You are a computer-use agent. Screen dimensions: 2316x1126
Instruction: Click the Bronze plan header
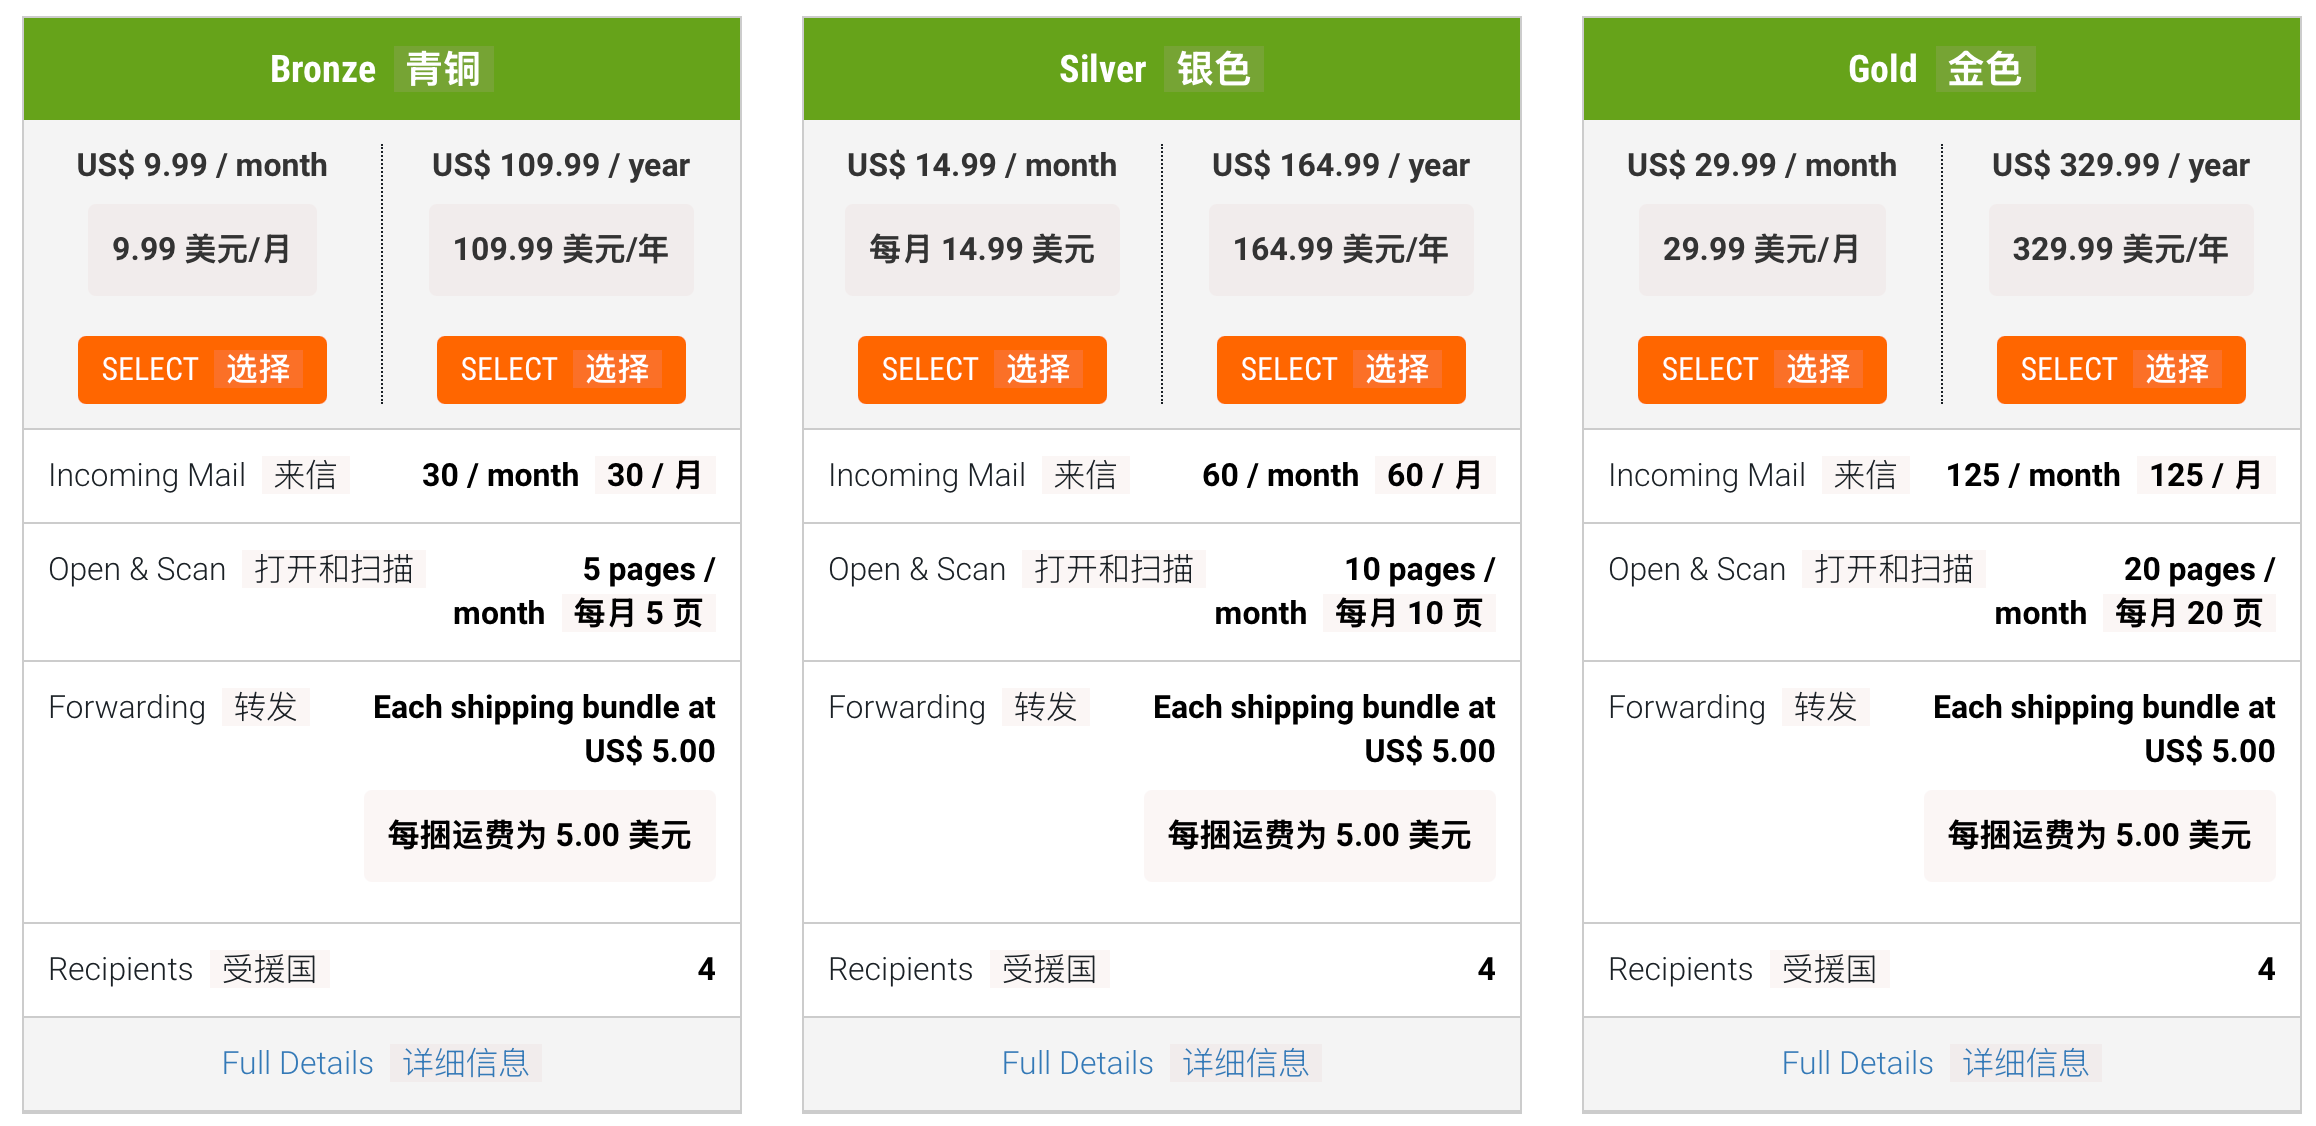382,69
